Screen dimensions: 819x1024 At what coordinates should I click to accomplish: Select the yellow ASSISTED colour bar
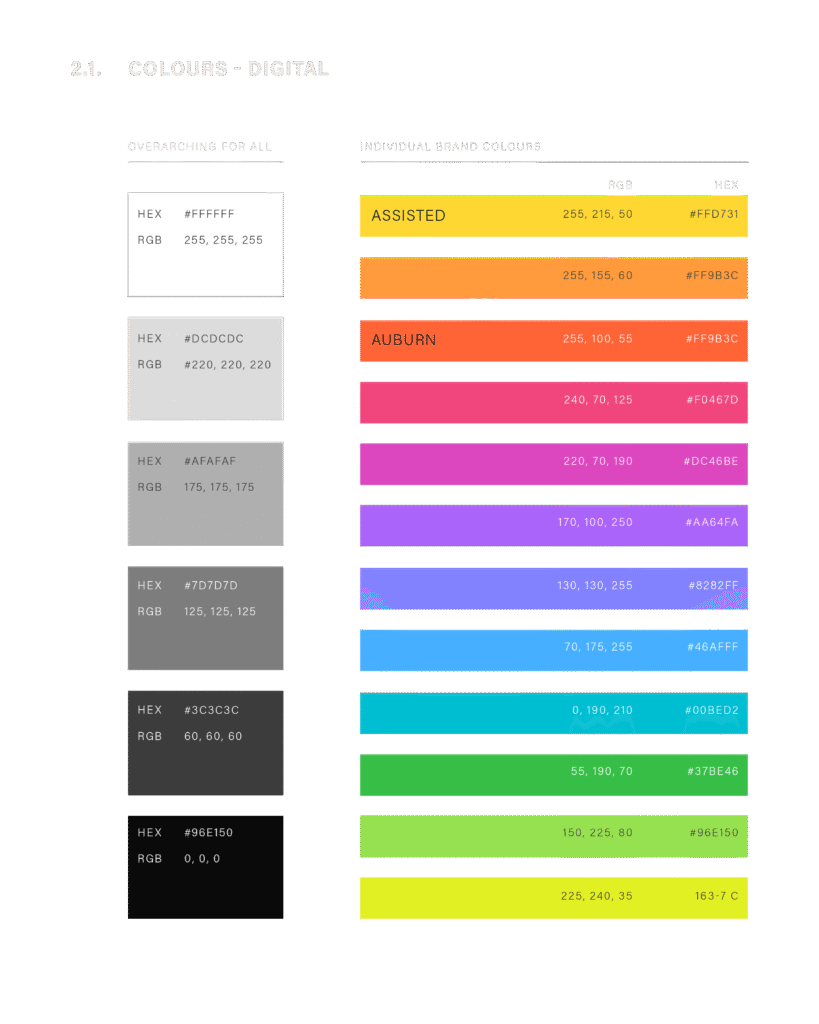[x=553, y=216]
